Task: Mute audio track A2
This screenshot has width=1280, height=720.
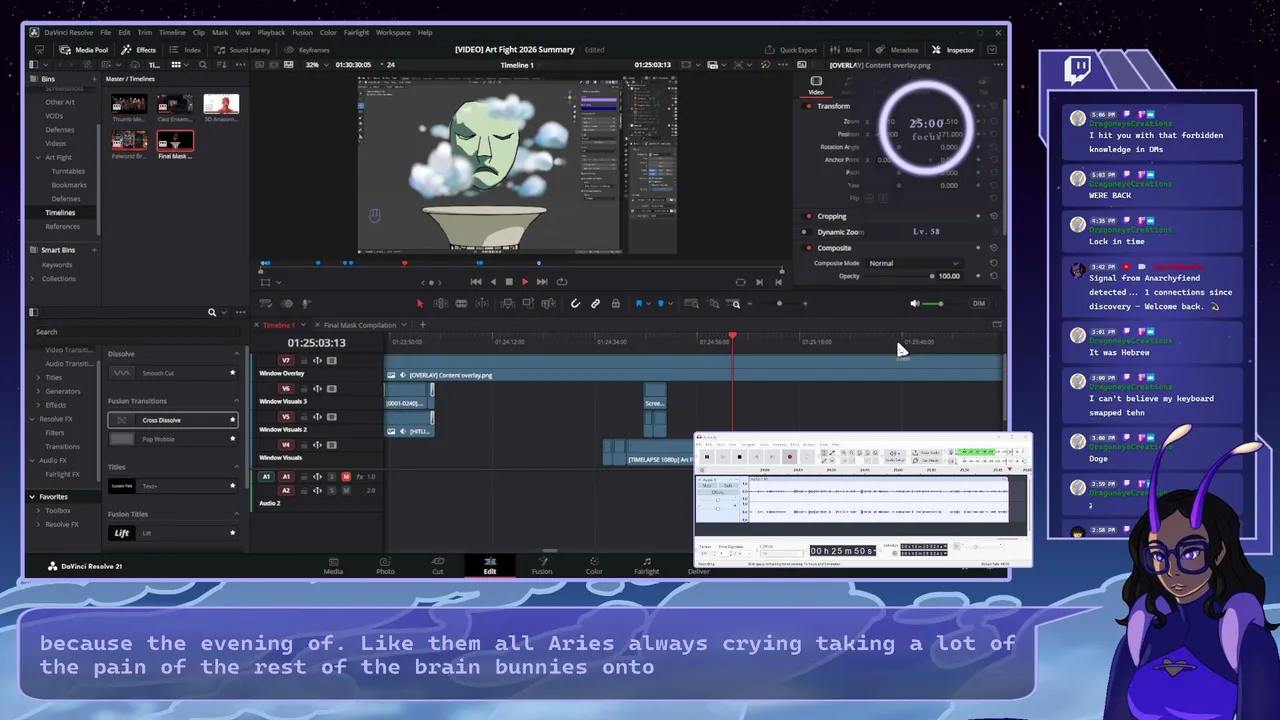Action: point(346,491)
